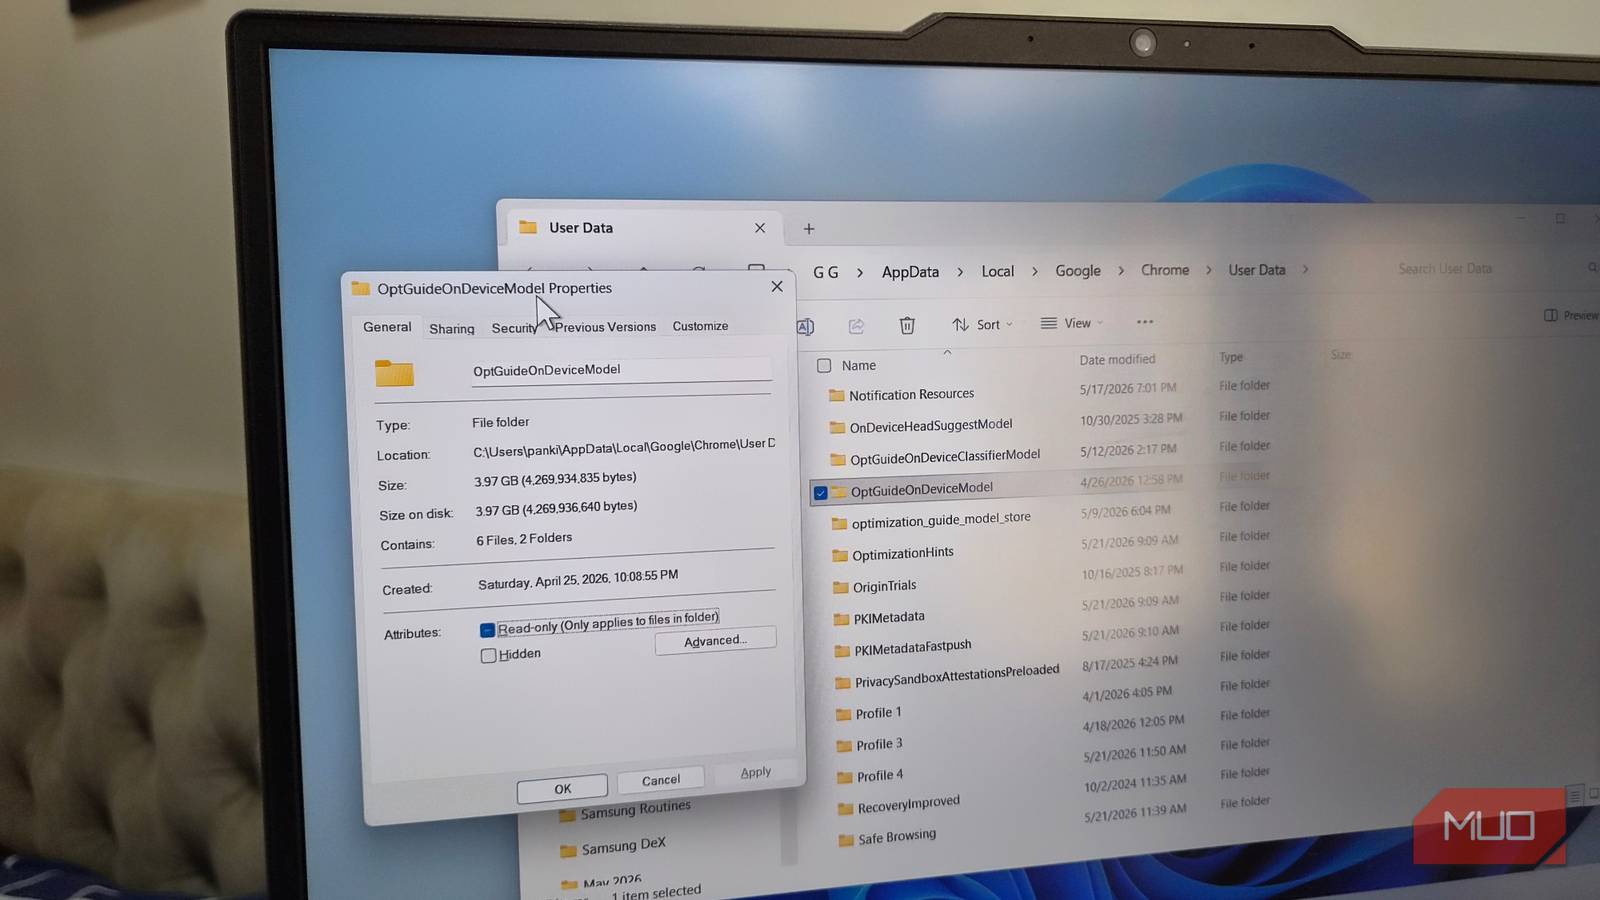The height and width of the screenshot is (900, 1600).
Task: Open the View dropdown
Action: pos(1072,323)
